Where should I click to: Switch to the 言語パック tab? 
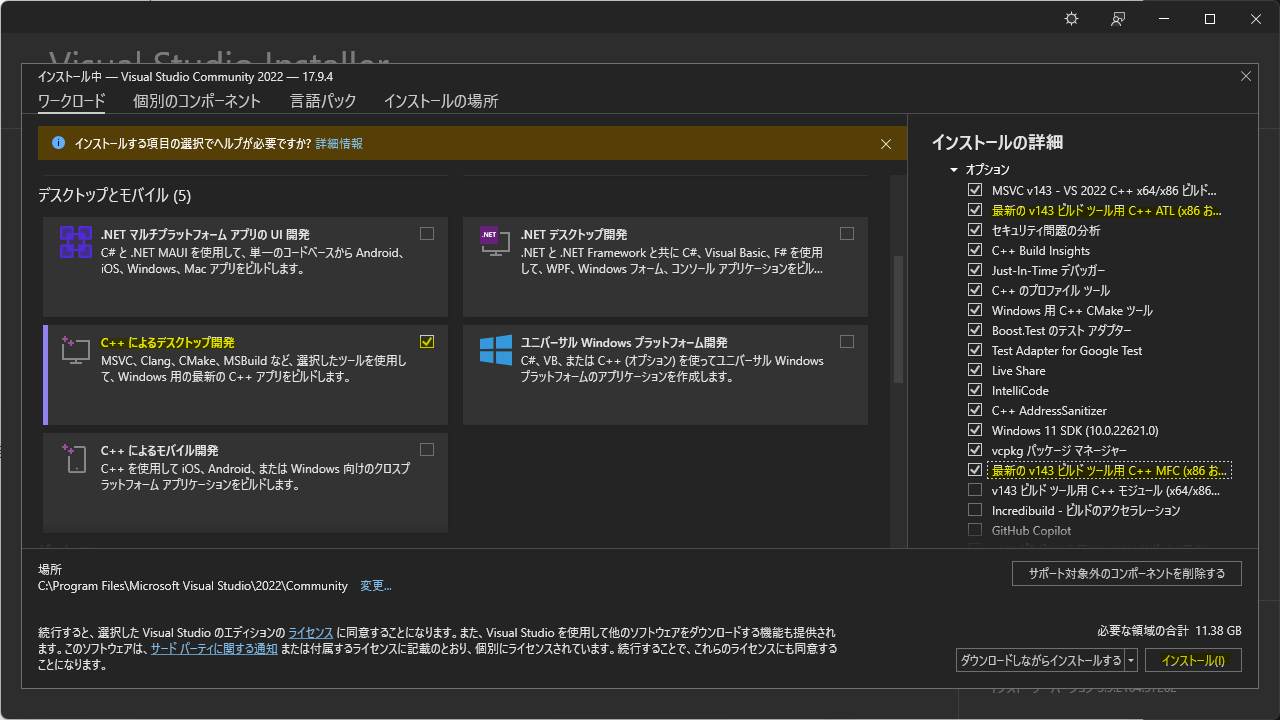click(x=323, y=101)
